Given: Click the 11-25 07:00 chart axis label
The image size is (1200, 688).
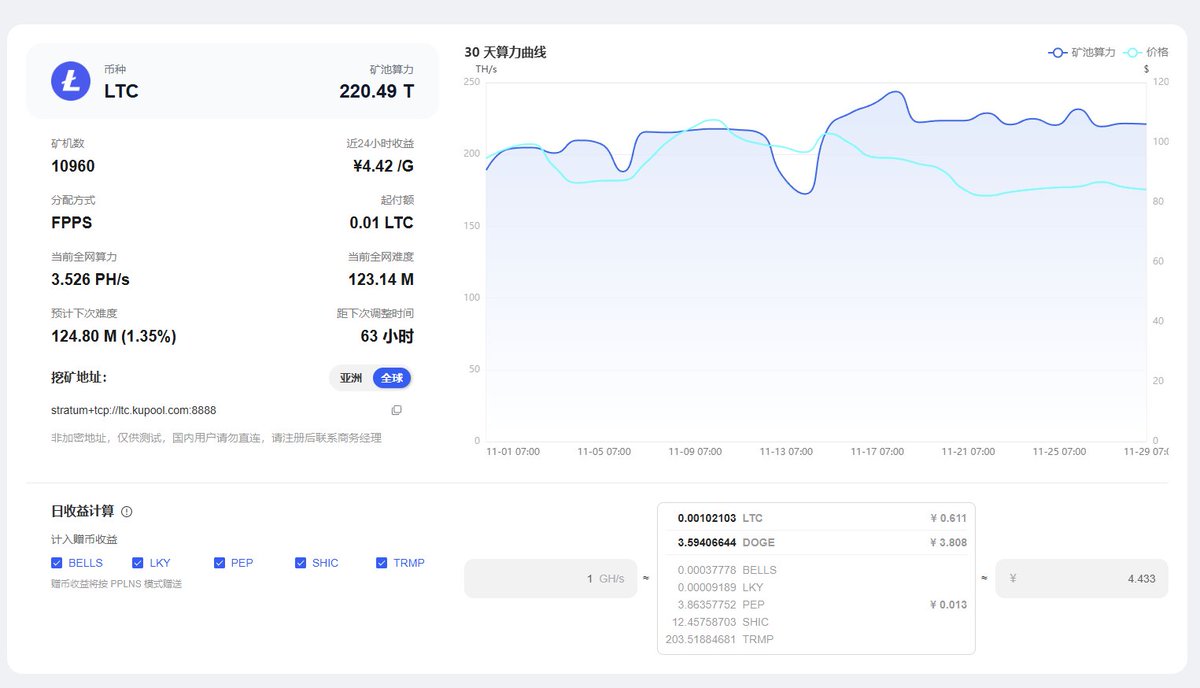Looking at the screenshot, I should point(1059,452).
